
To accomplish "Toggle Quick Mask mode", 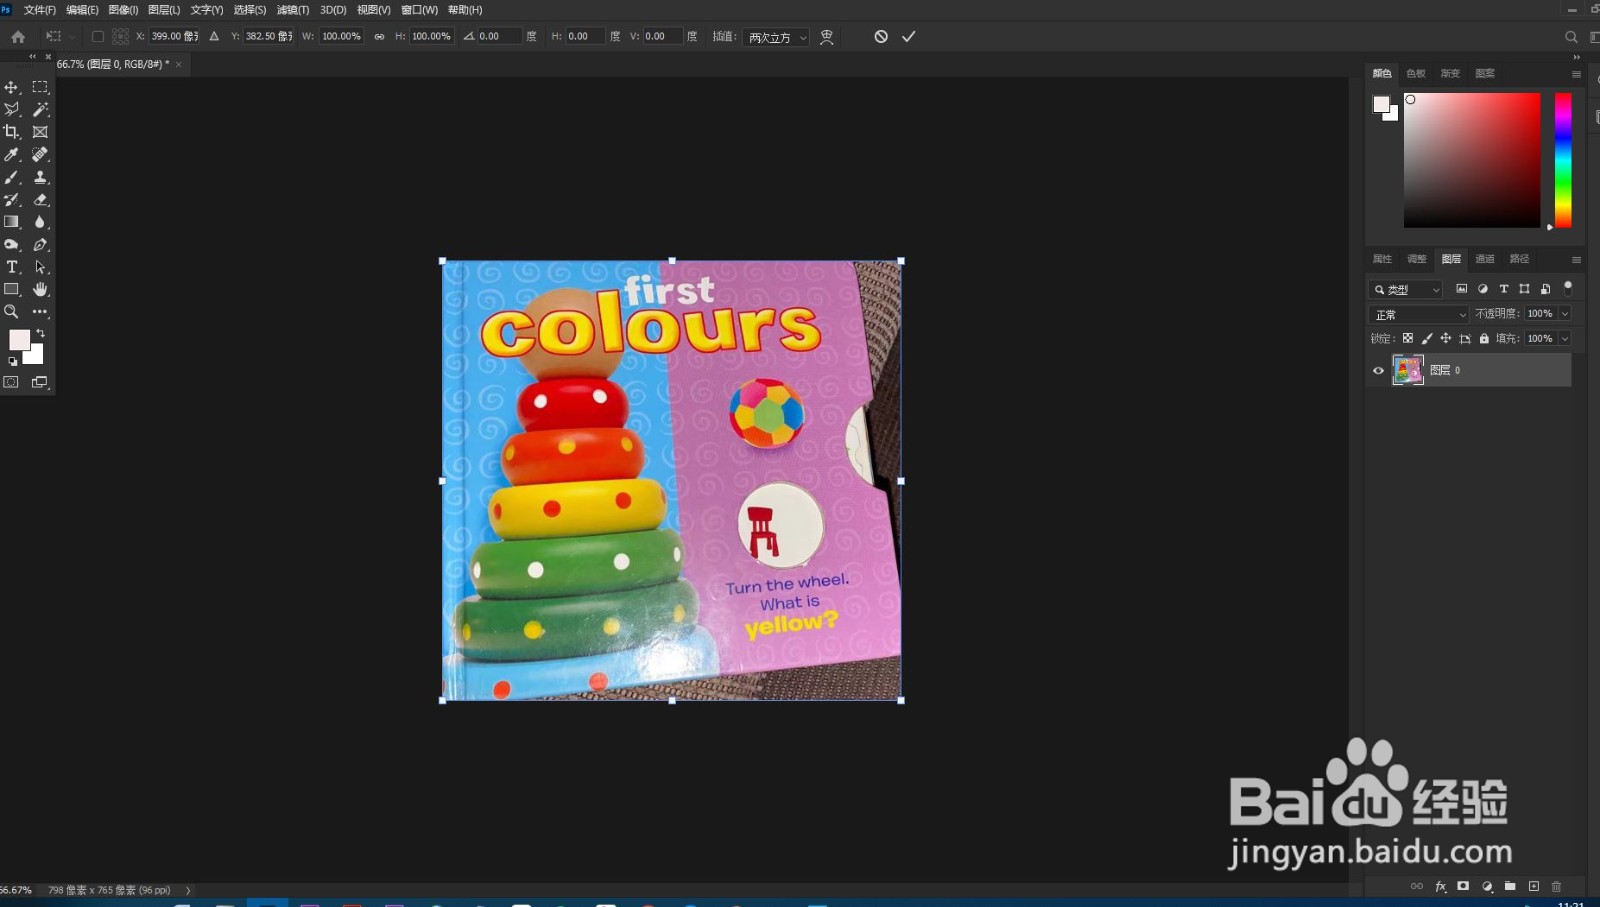I will tap(12, 382).
